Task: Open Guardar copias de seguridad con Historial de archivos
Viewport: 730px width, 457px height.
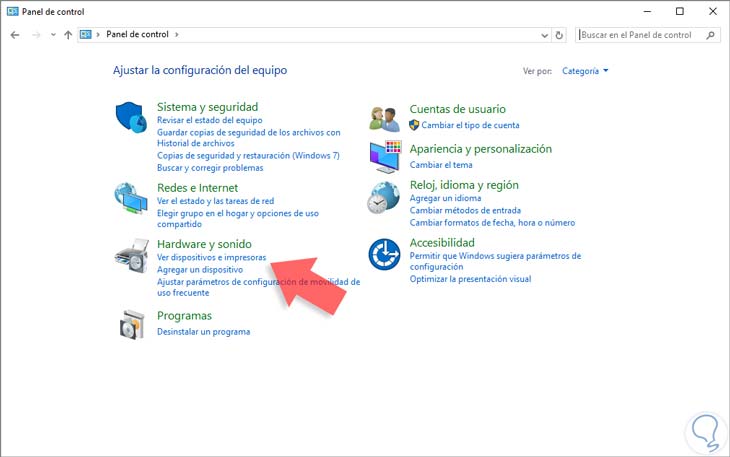Action: [249, 138]
